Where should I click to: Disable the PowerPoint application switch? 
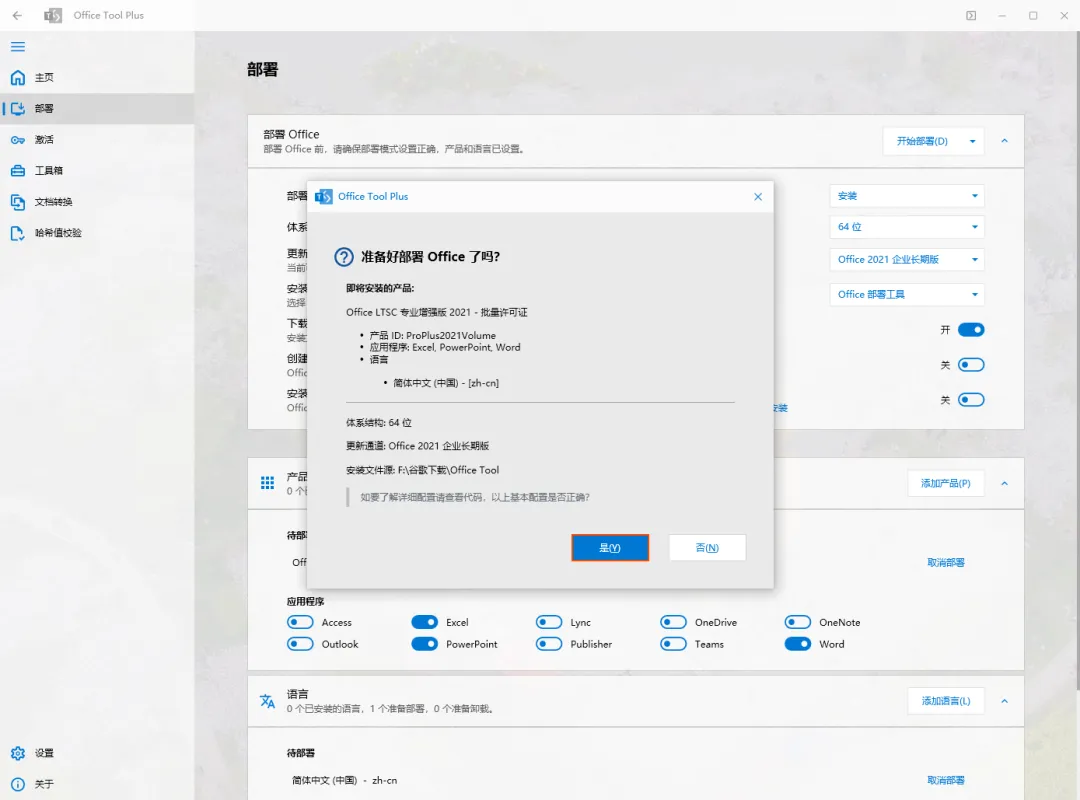[424, 644]
